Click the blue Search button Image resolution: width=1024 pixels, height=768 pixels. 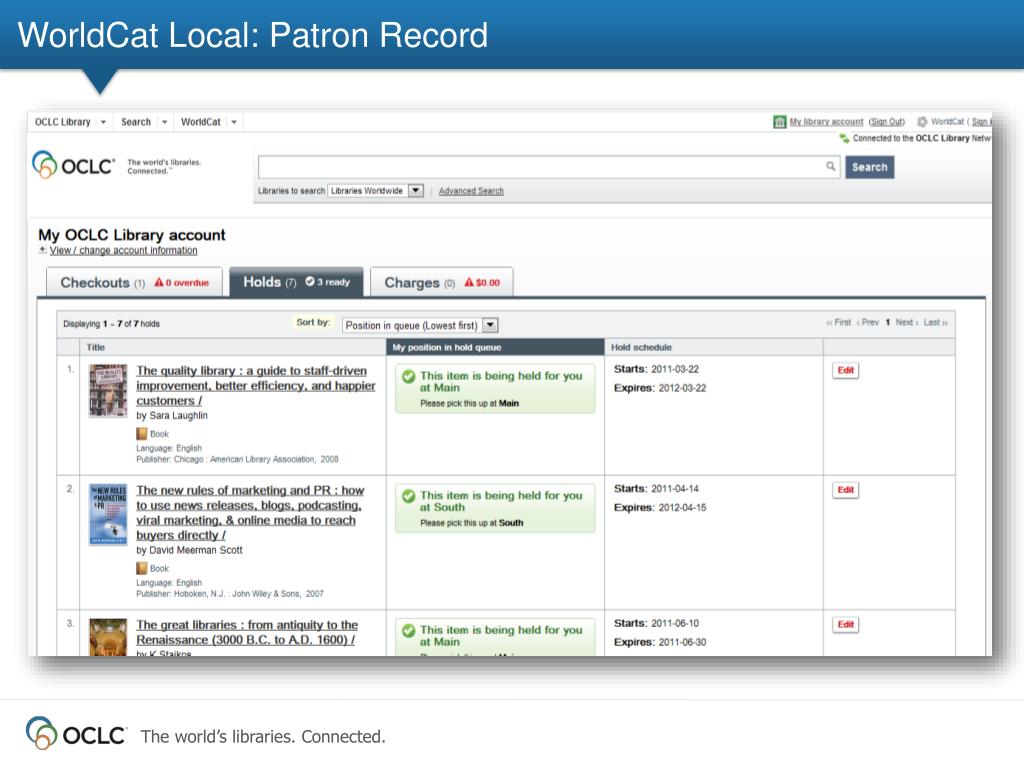coord(870,167)
